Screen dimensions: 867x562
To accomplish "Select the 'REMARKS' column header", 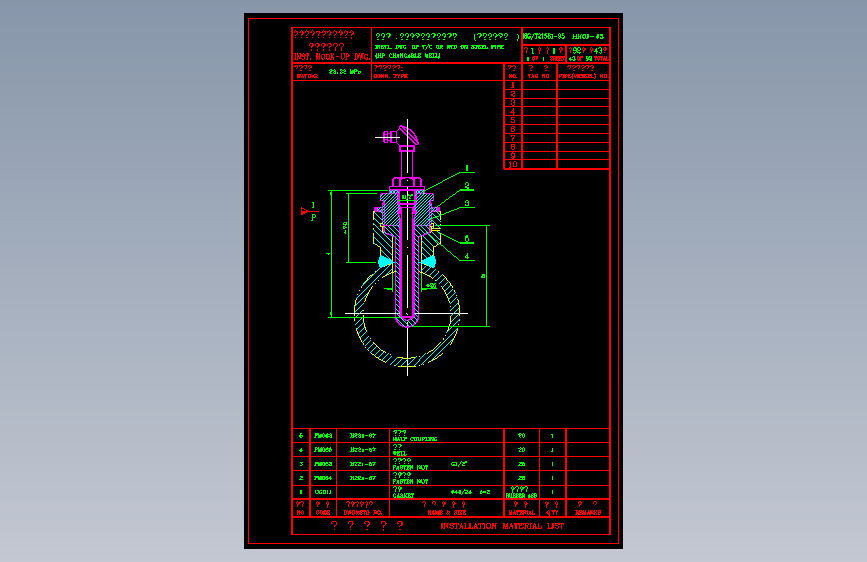I will (x=588, y=513).
